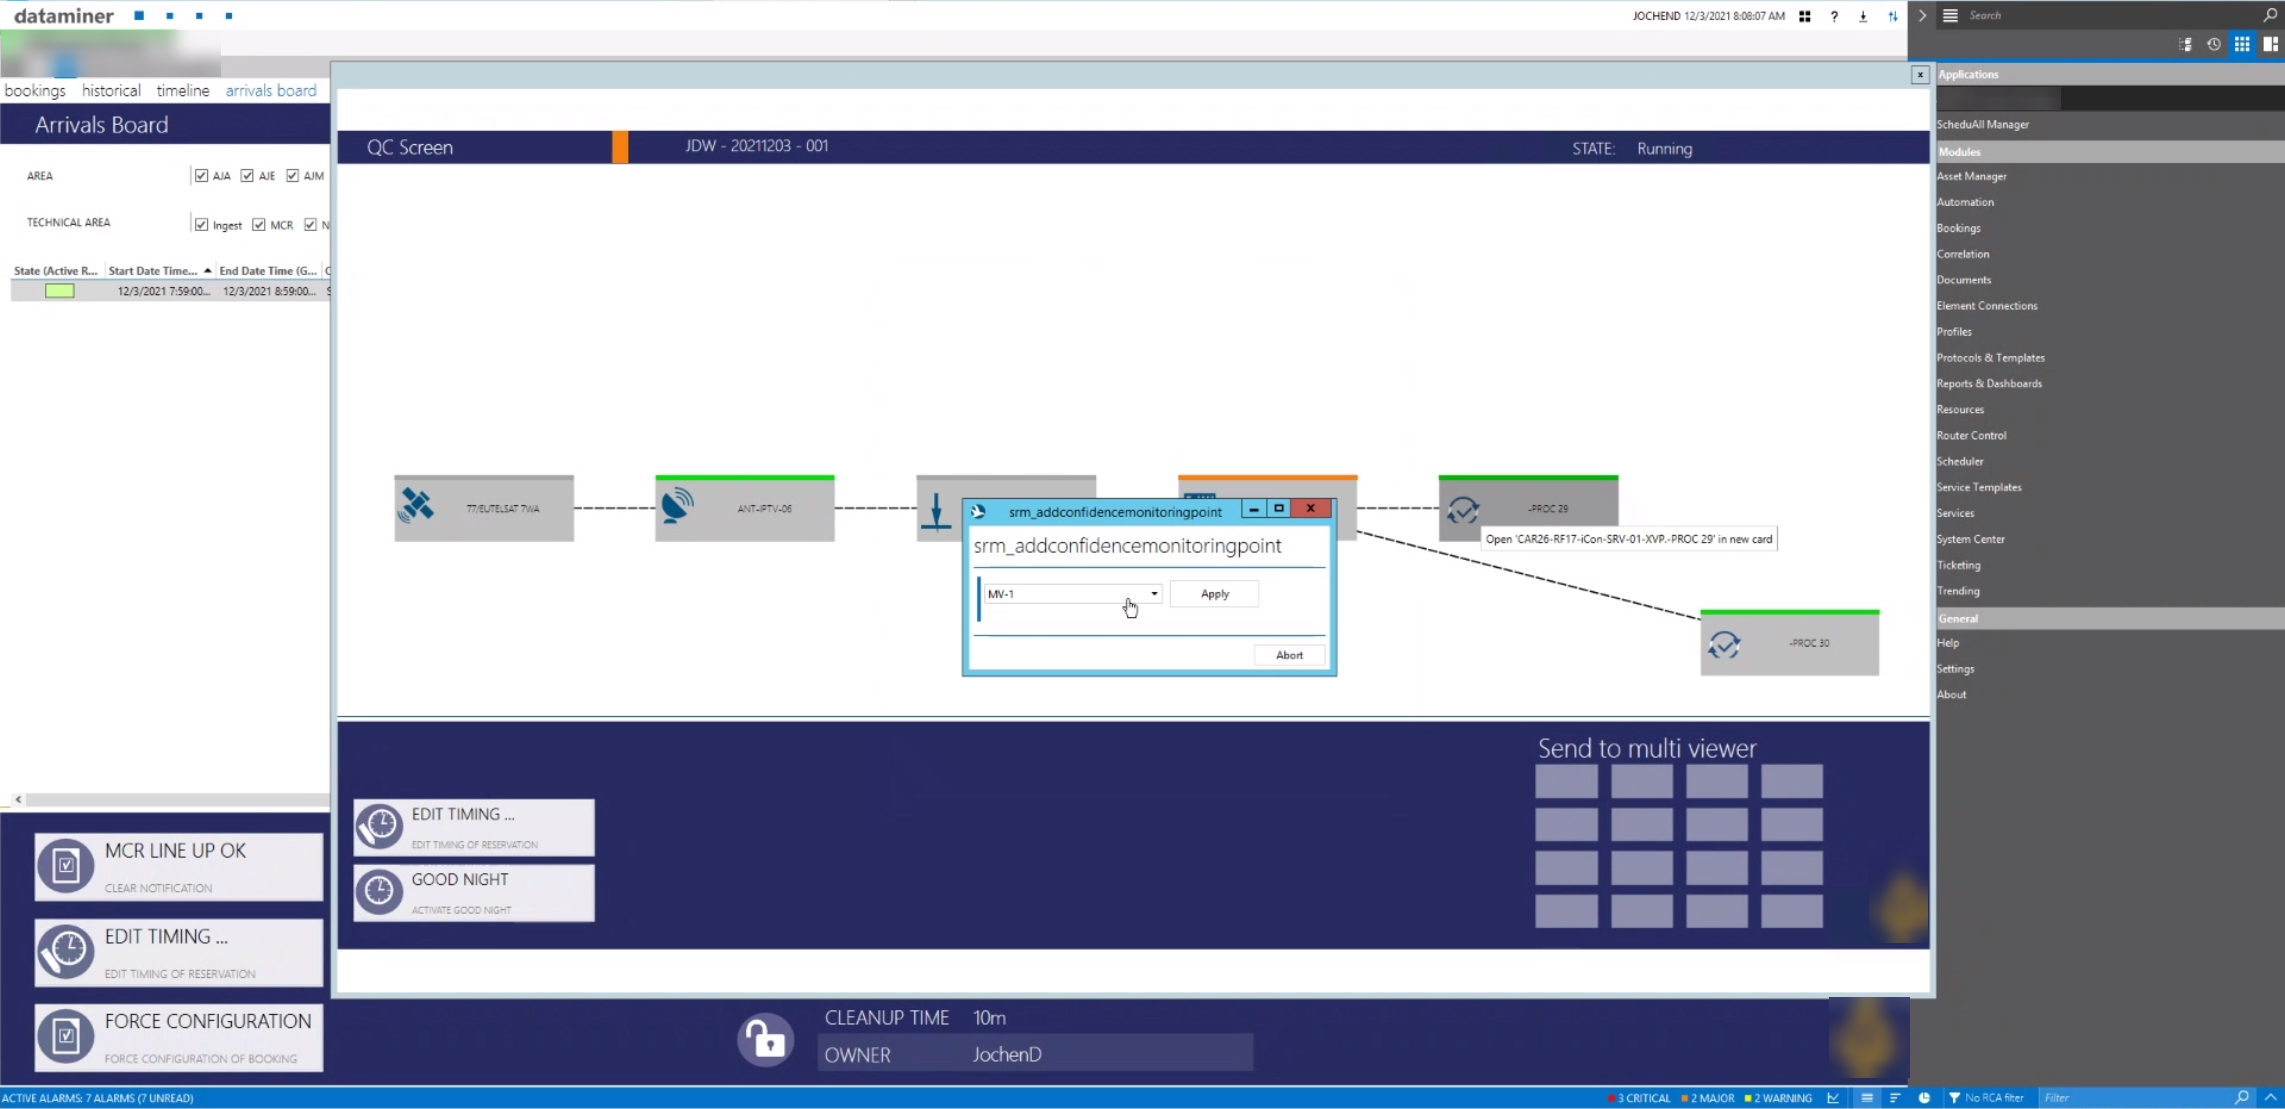The width and height of the screenshot is (2285, 1109).
Task: Click the 2 MAJOR alarm counter
Action: click(x=1708, y=1098)
